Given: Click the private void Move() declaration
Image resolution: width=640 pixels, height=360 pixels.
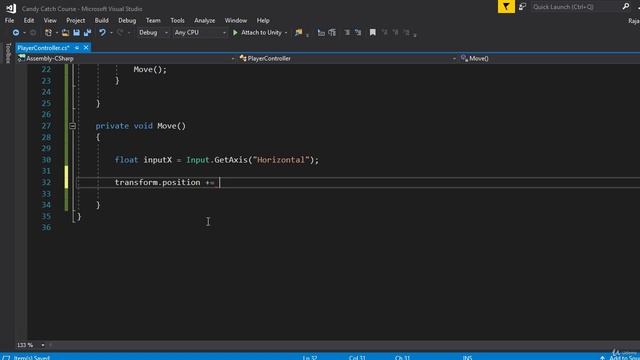Looking at the screenshot, I should coord(140,126).
